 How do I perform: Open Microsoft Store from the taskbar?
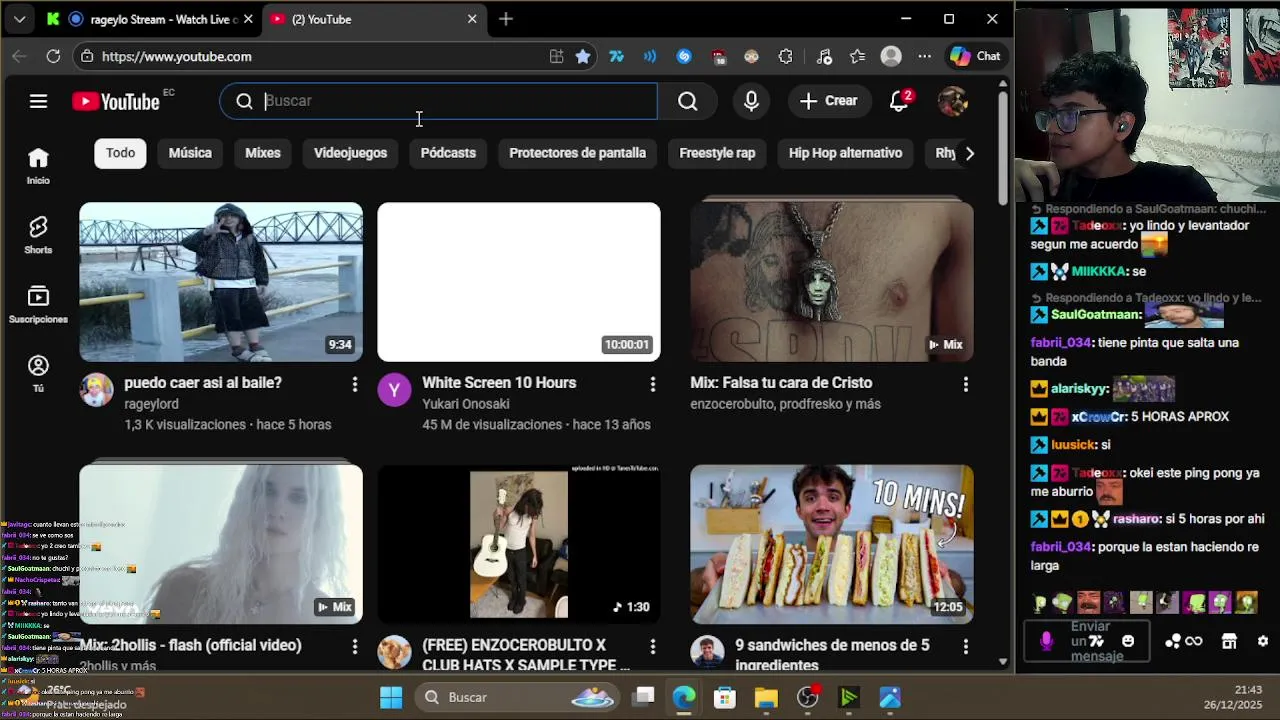tap(725, 697)
